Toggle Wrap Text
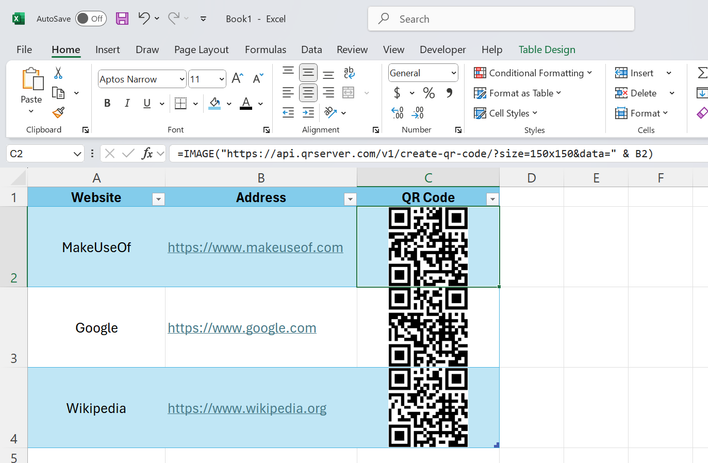708x463 pixels. click(349, 73)
